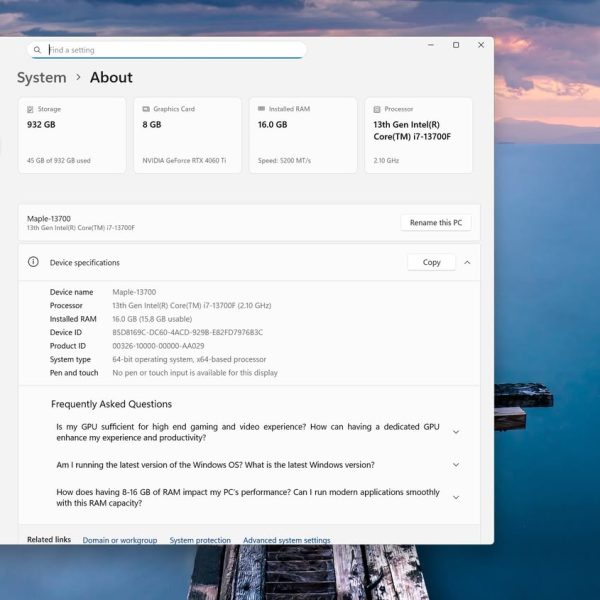Open System protection link
The height and width of the screenshot is (600, 600).
click(200, 540)
